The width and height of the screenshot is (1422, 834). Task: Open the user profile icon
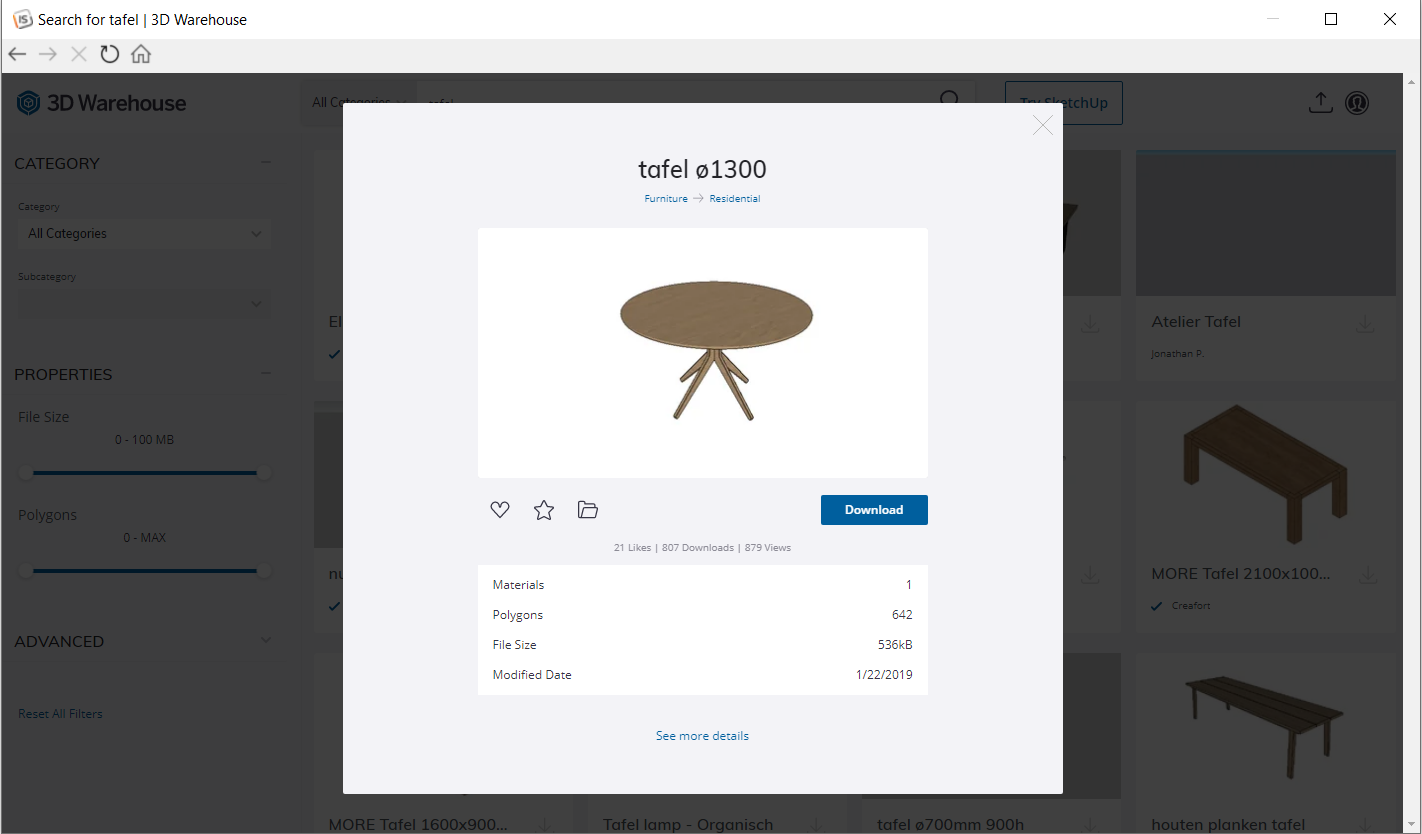click(1357, 102)
